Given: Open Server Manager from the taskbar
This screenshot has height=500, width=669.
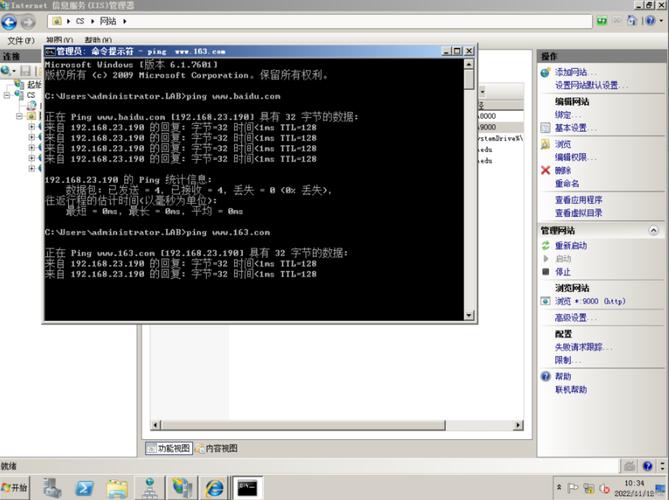Looking at the screenshot, I should click(52, 488).
